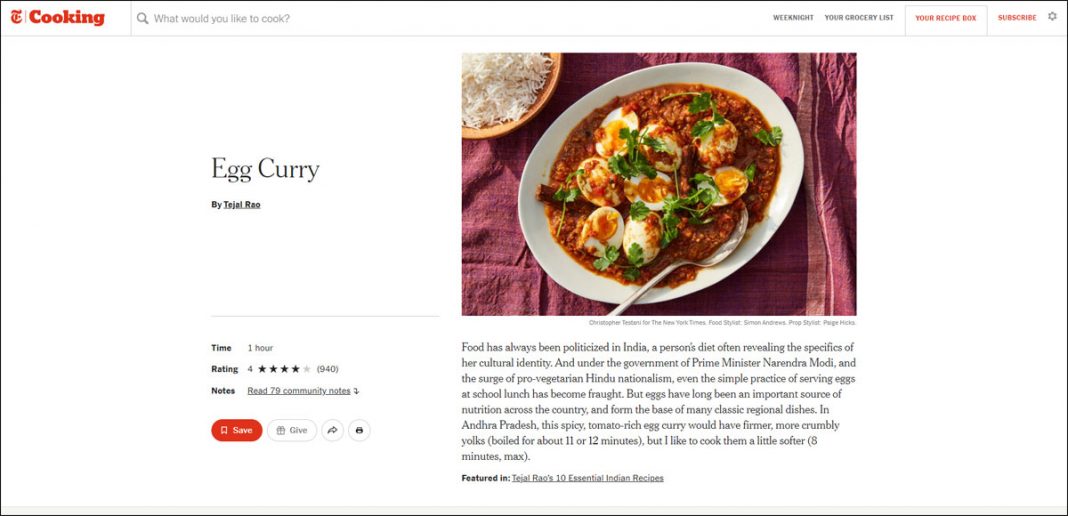Open Your Grocery List

(859, 18)
